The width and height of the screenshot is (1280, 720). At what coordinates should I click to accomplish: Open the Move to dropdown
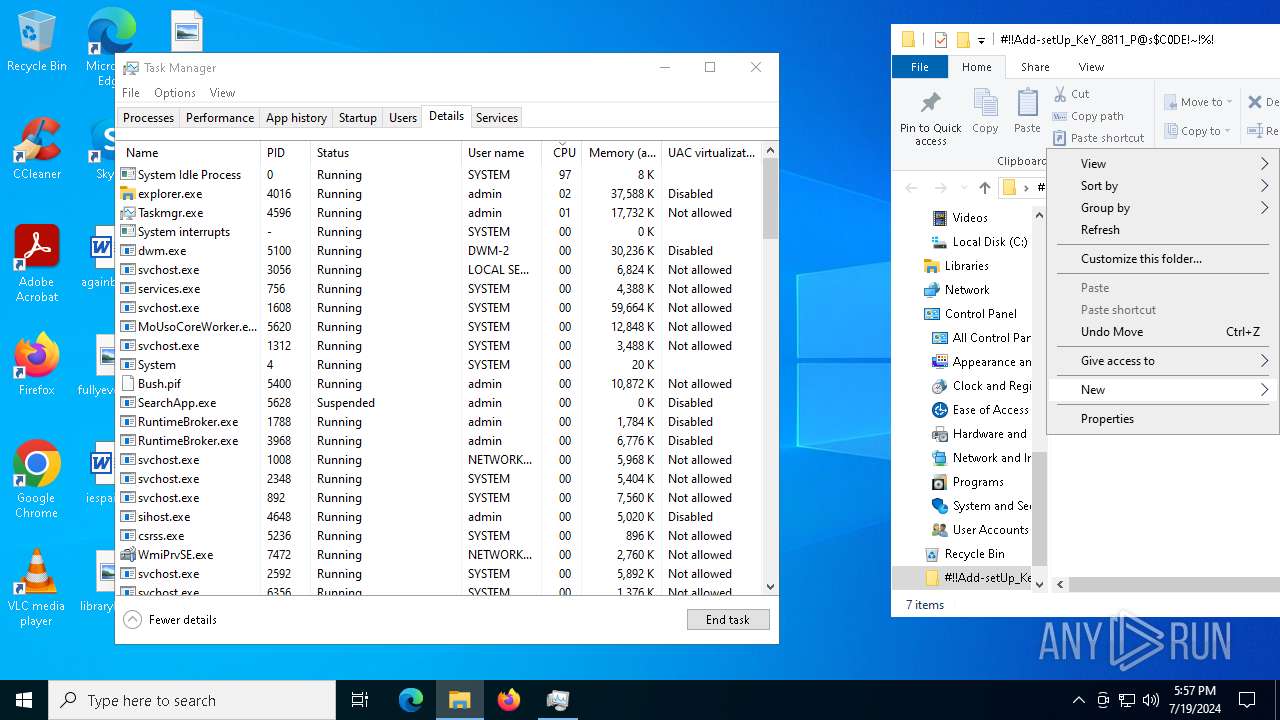pos(1198,102)
